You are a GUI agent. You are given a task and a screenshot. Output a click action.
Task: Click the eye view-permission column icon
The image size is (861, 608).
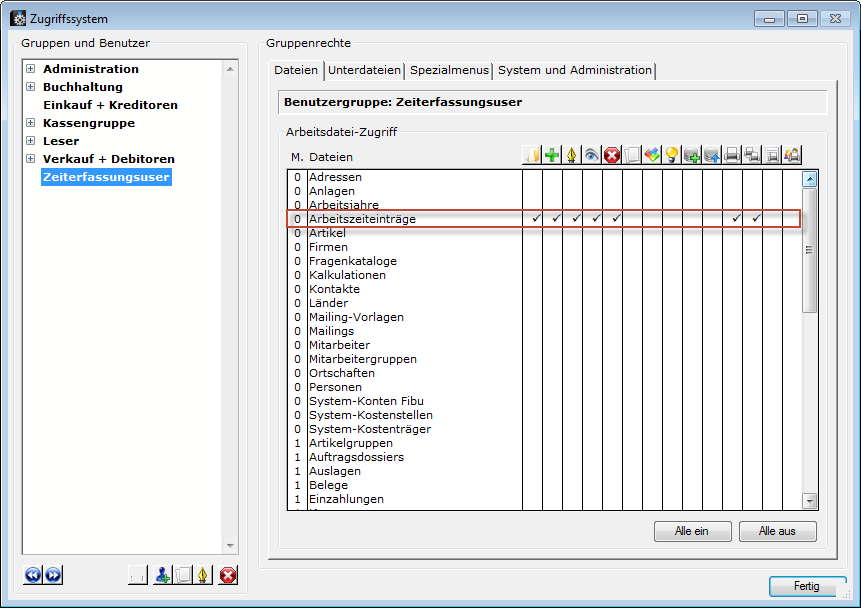[x=592, y=155]
